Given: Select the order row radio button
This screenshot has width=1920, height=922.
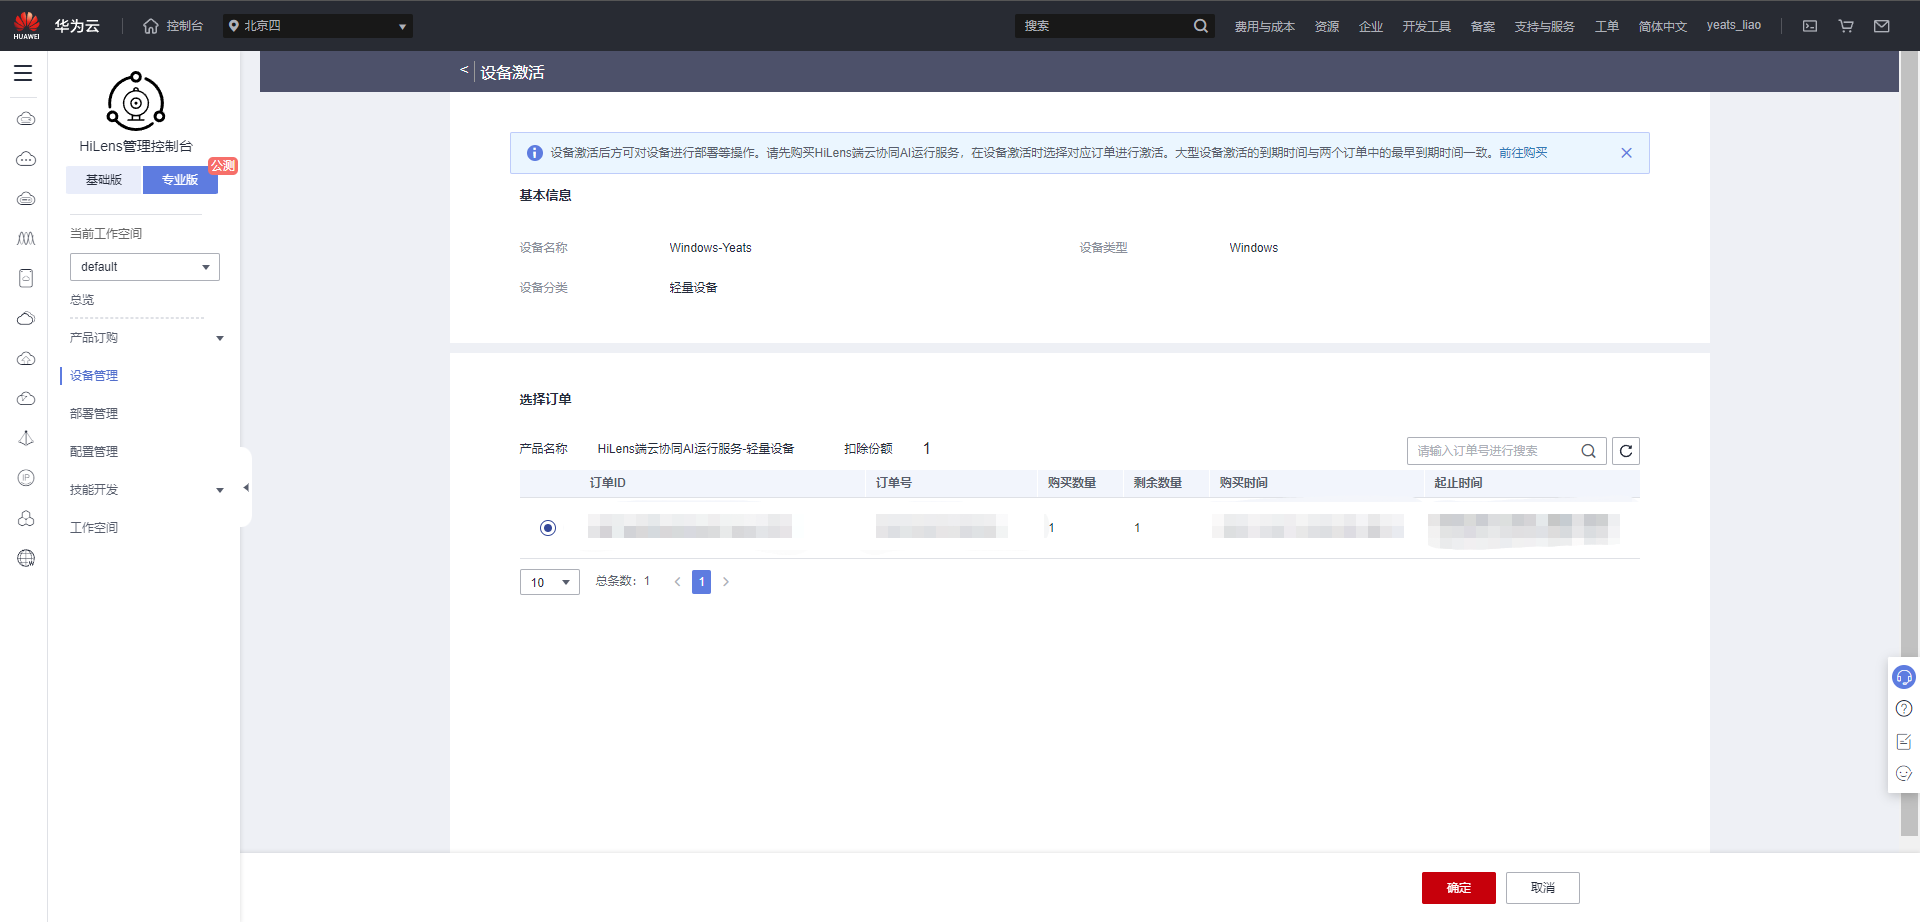Looking at the screenshot, I should (548, 528).
